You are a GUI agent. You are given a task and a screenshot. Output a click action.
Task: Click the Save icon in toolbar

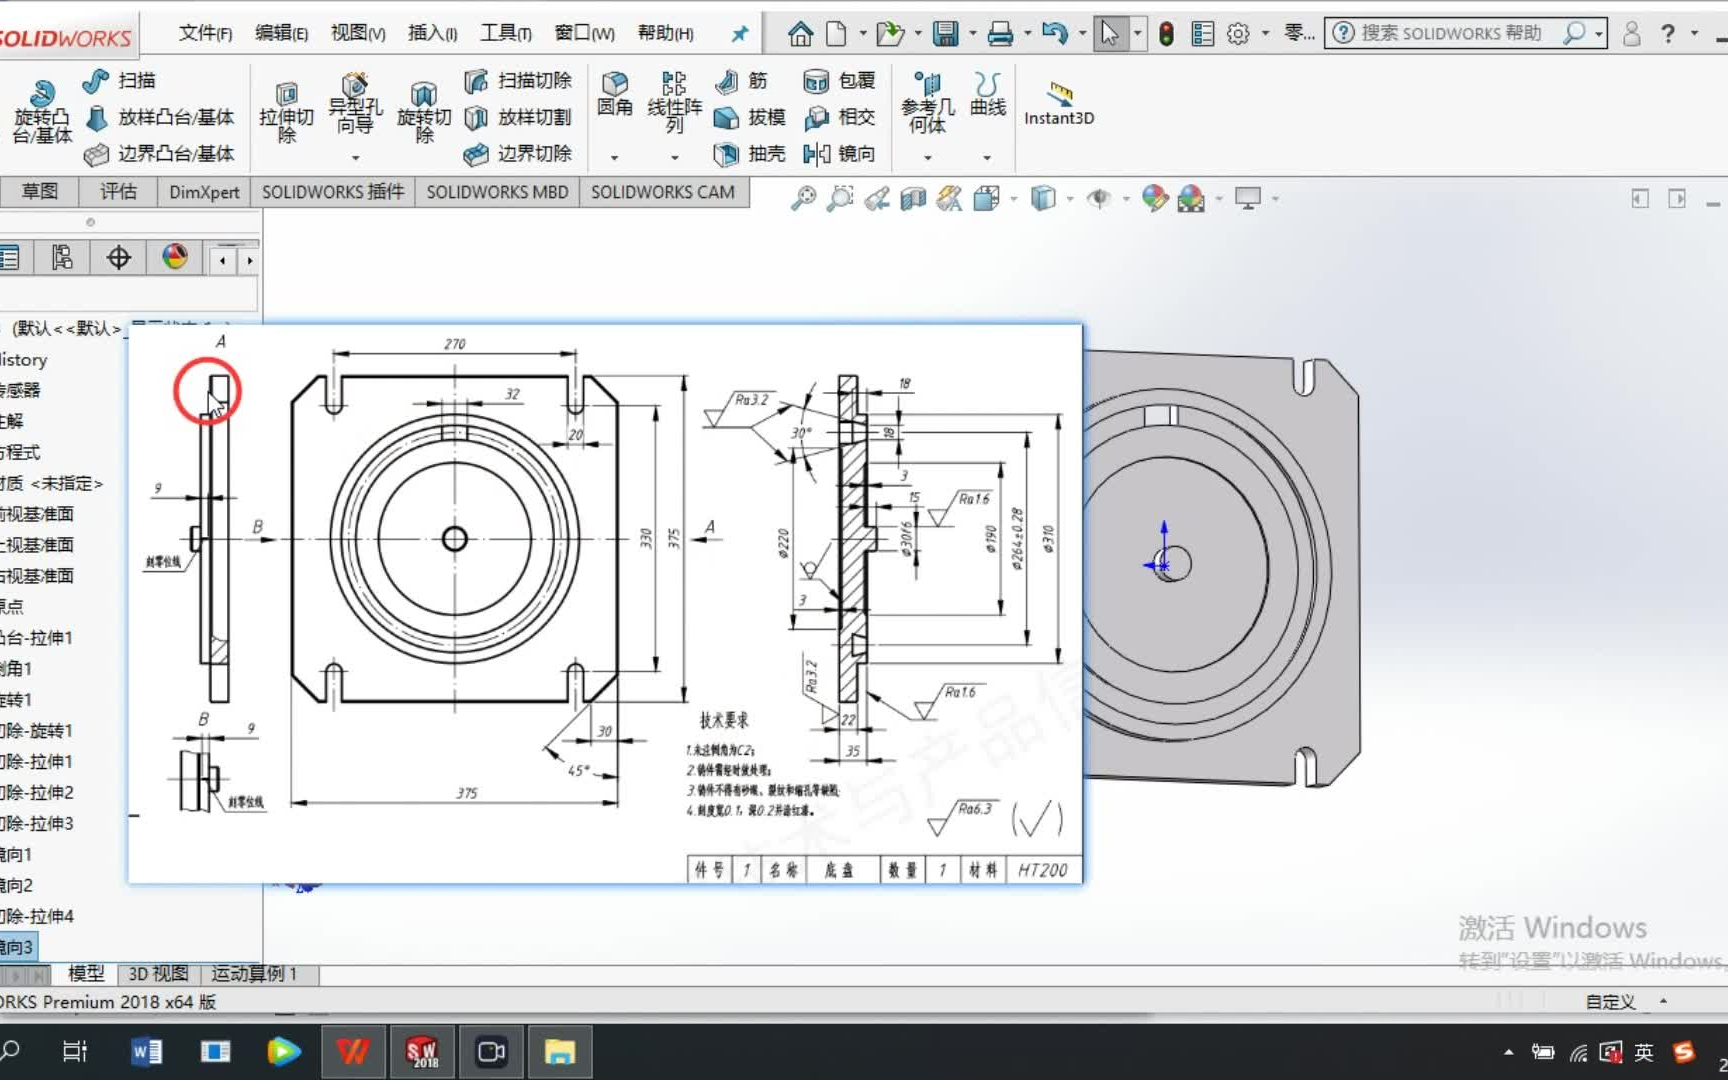click(945, 34)
